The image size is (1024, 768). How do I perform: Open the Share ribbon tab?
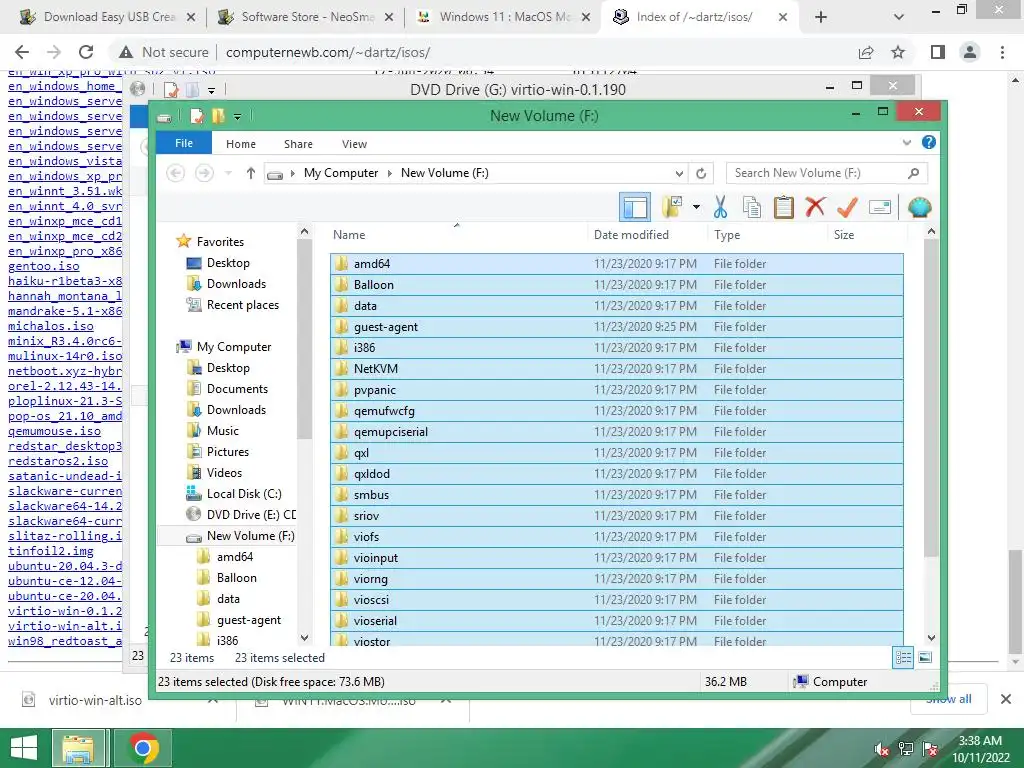pos(298,144)
